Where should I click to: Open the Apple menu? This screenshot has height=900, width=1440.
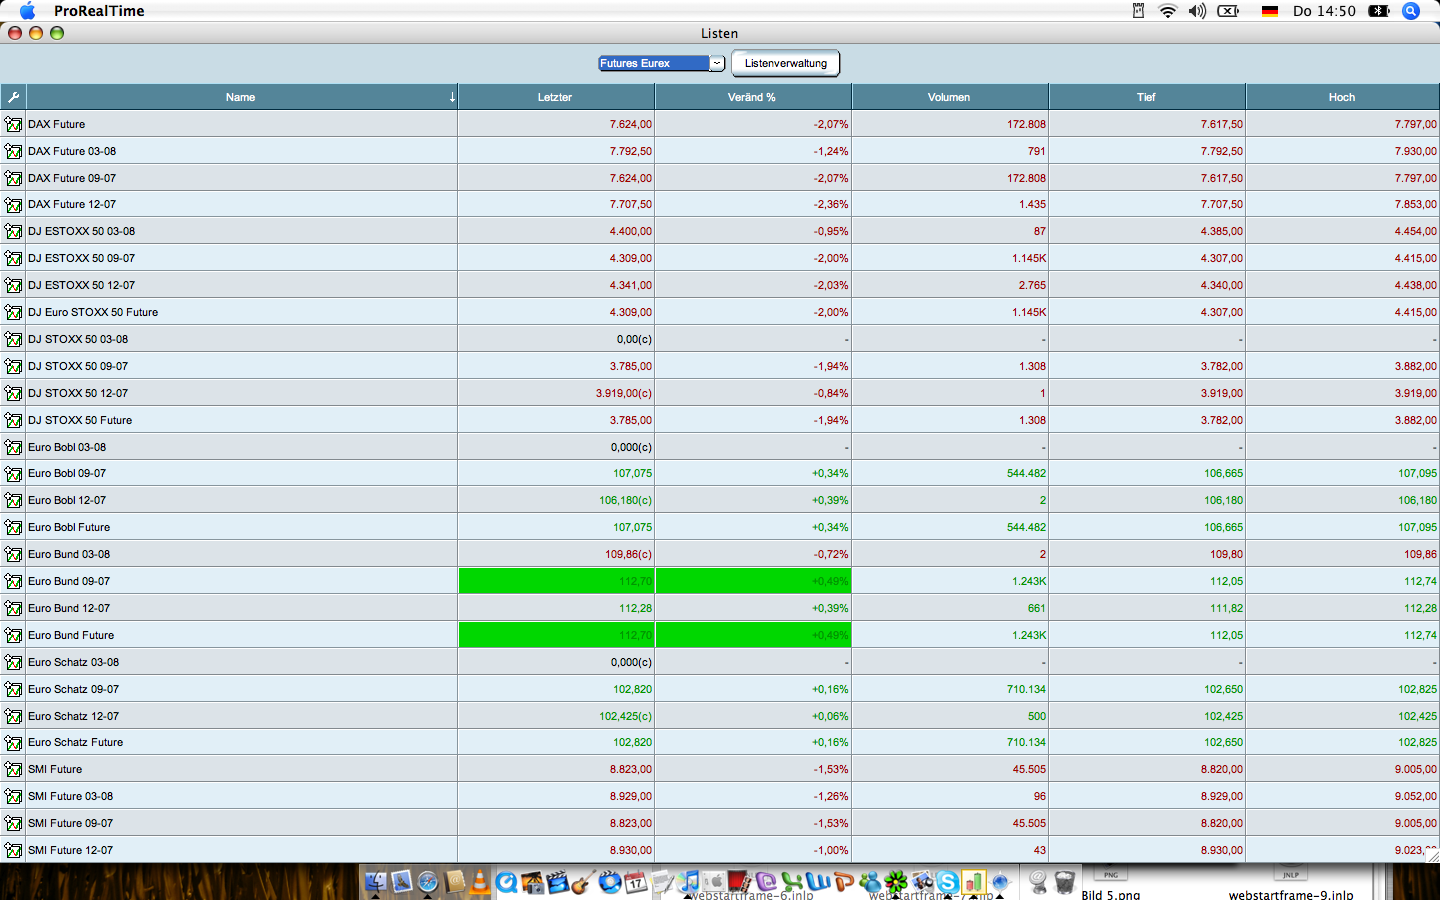[27, 11]
